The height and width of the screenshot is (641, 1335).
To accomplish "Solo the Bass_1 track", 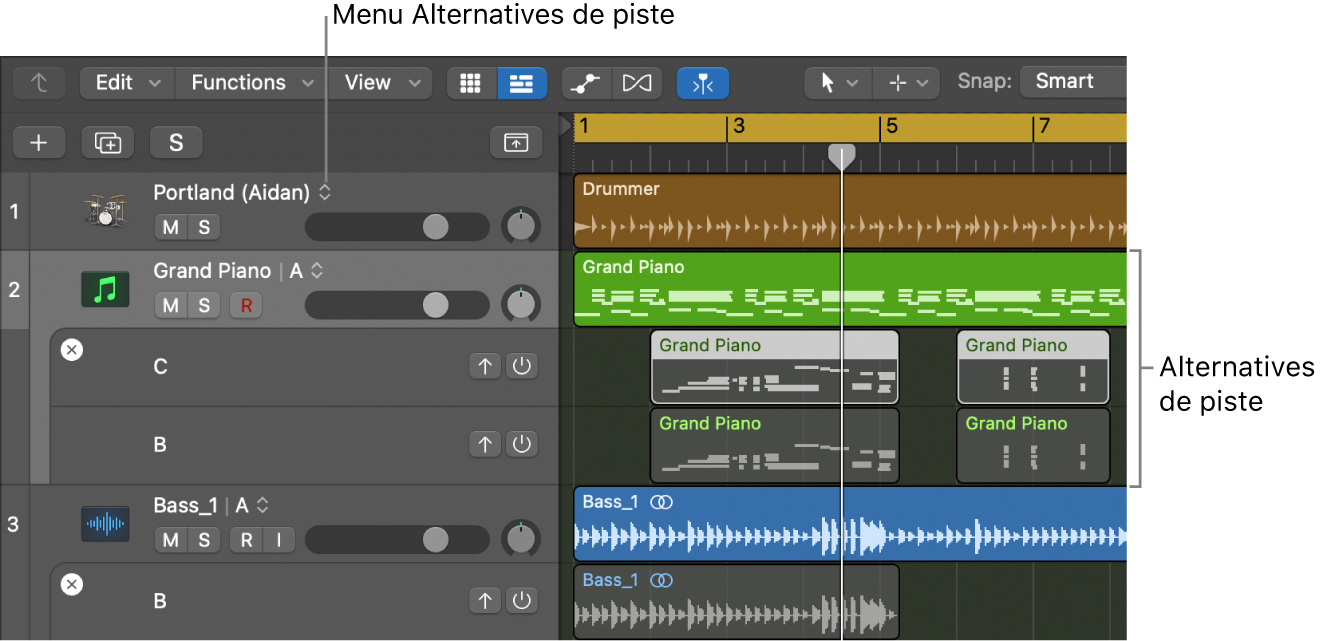I will (x=204, y=540).
